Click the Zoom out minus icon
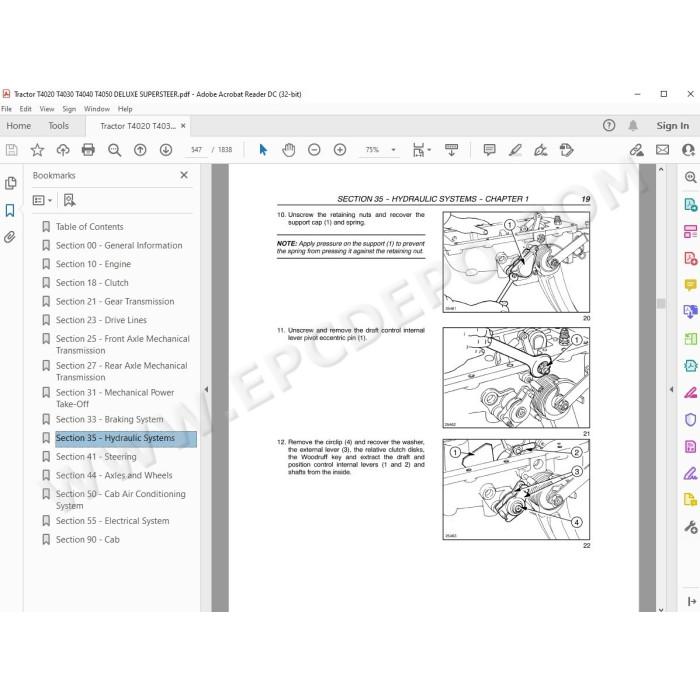 (314, 150)
